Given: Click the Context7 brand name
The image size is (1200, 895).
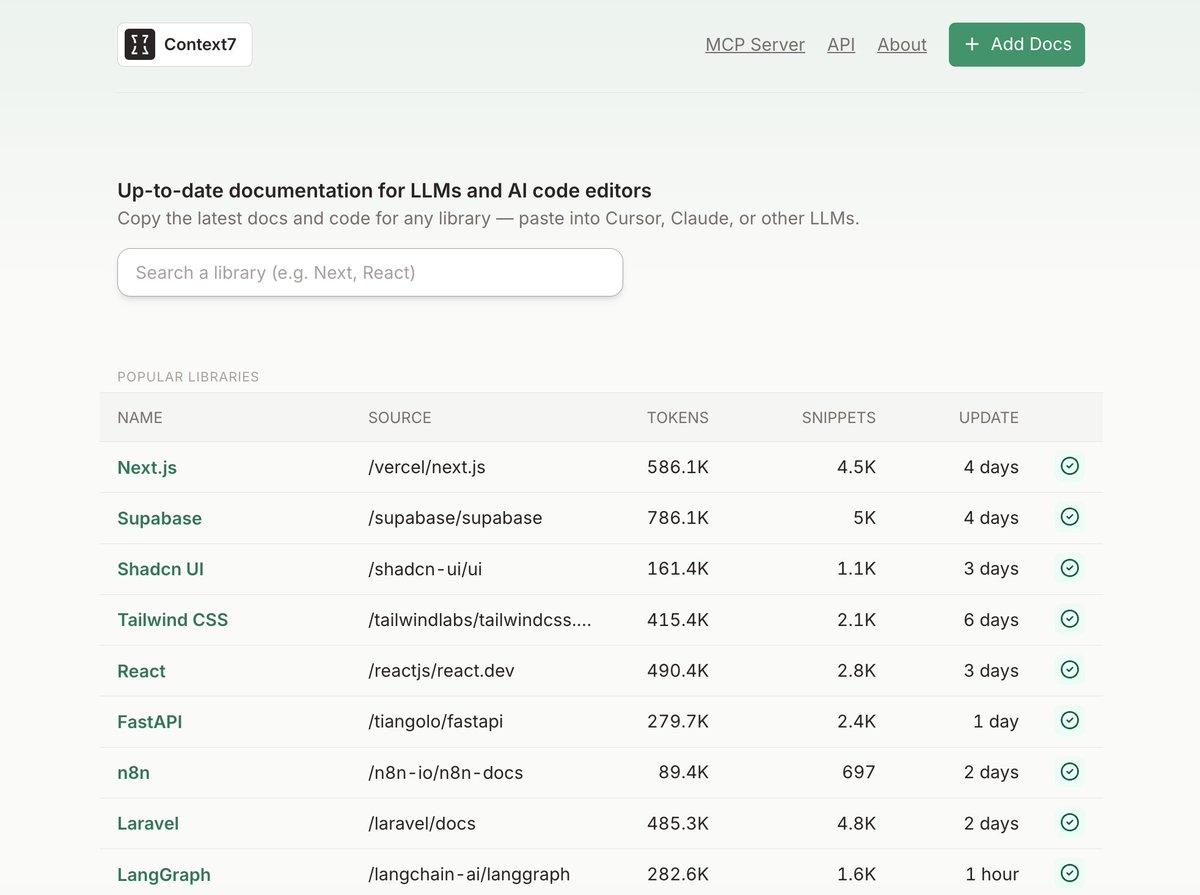Looking at the screenshot, I should pyautogui.click(x=200, y=45).
